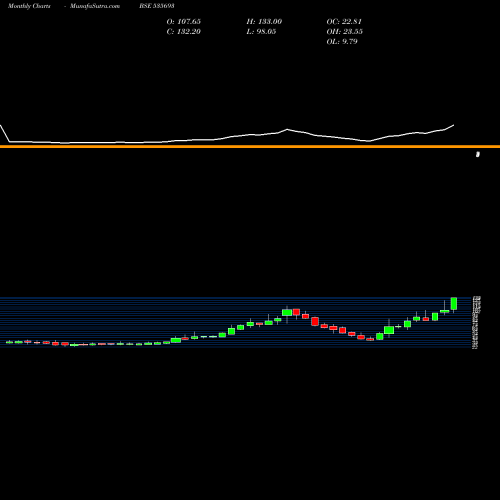Click the 'Monthly Charts' title text
The height and width of the screenshot is (500, 500).
click(29, 6)
